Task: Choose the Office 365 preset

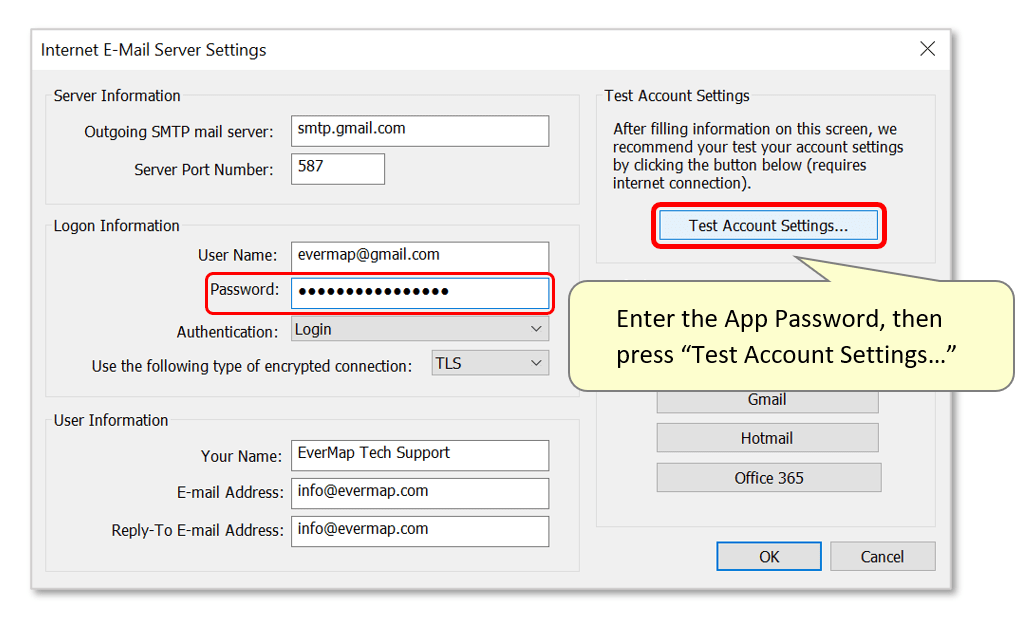Action: pos(767,477)
